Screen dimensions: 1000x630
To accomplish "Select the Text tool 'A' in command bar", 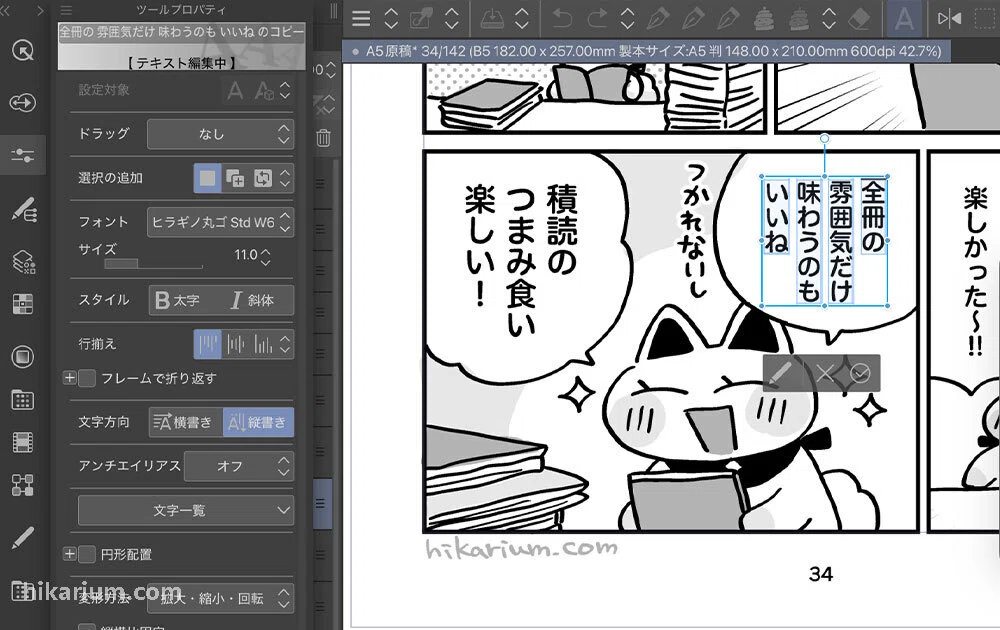I will [904, 18].
